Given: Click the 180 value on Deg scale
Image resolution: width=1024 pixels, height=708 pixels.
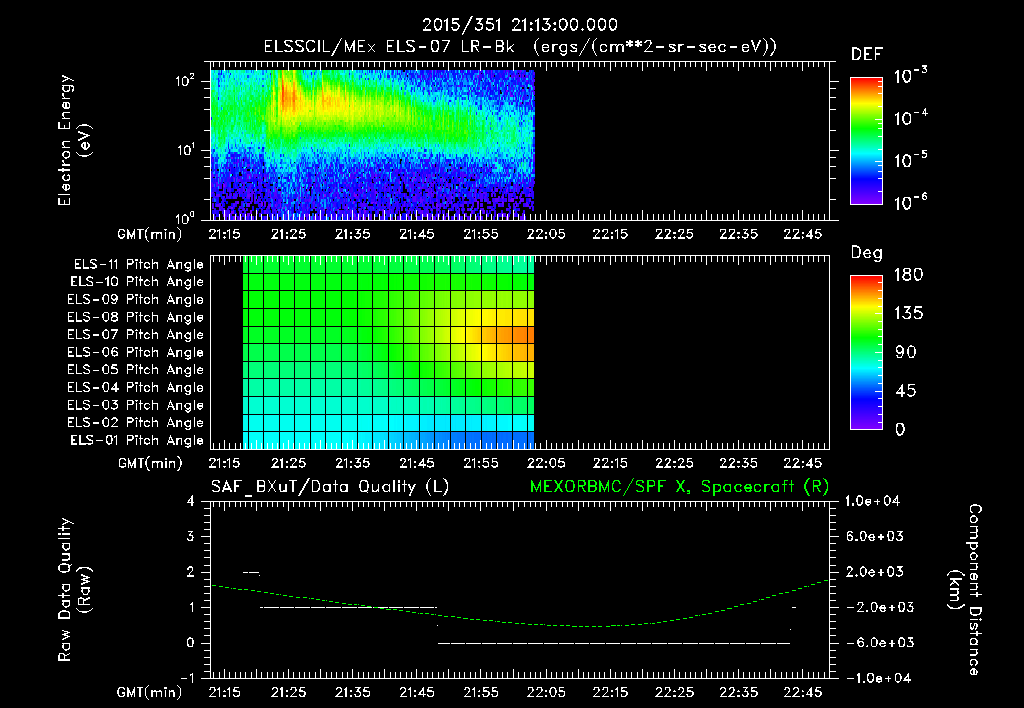Looking at the screenshot, I should (x=908, y=274).
